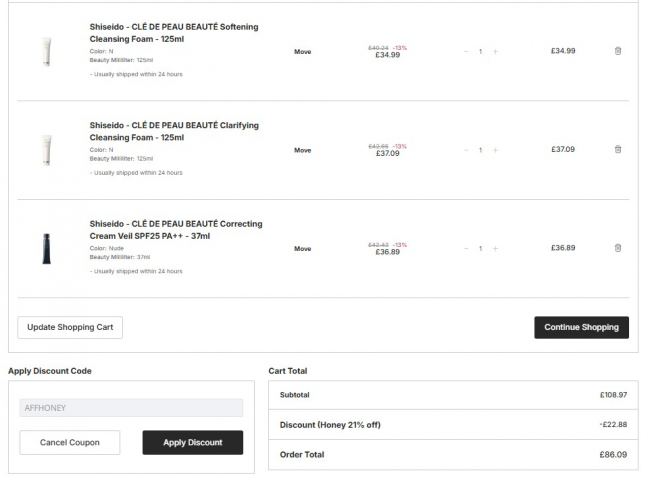Viewport: 650px width, 477px height.
Task: Open Softening Cleansing Foam product title
Action: tap(173, 32)
